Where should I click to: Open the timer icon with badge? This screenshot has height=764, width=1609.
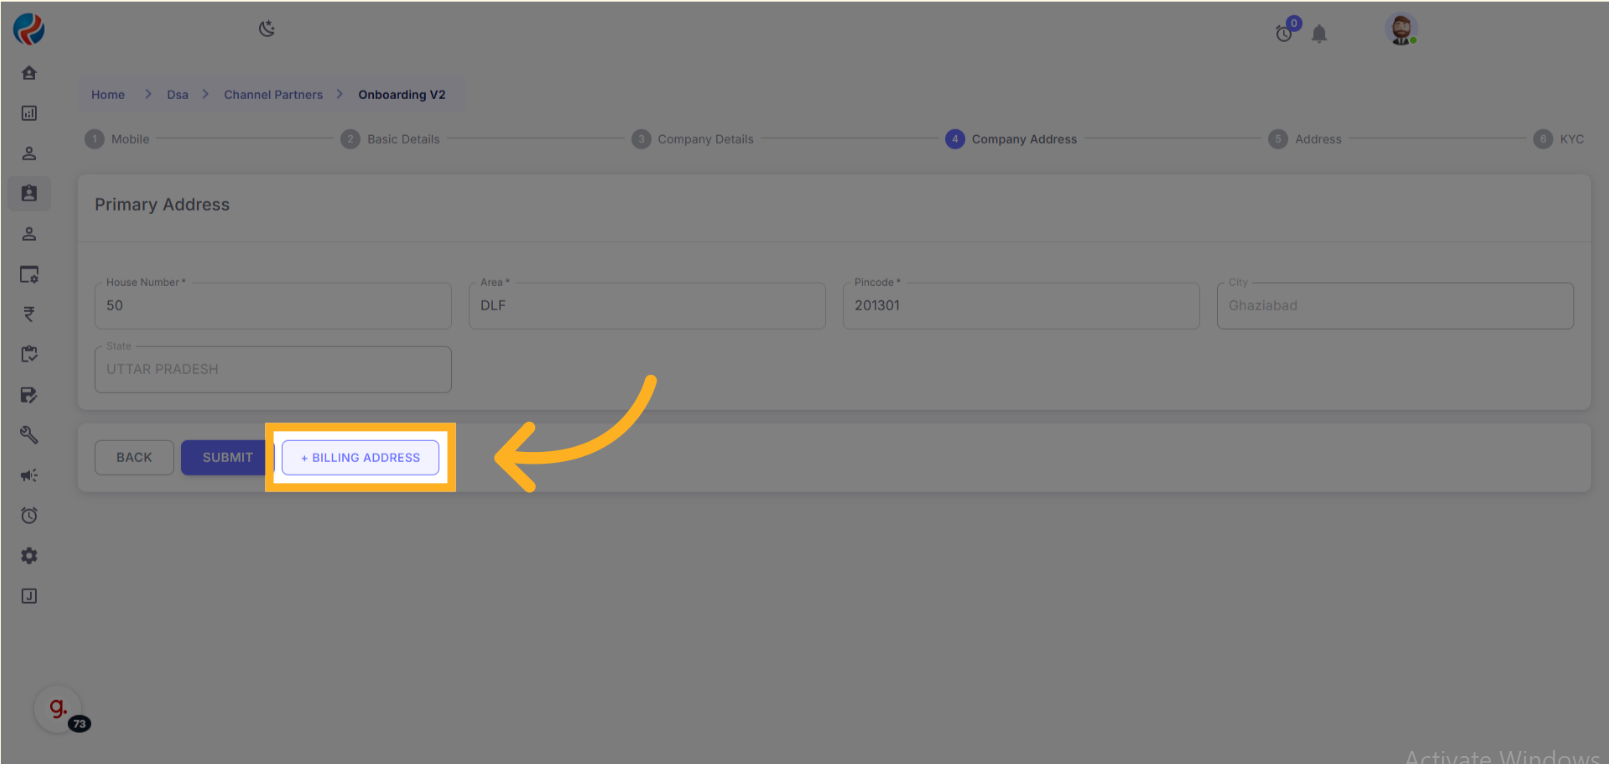point(1285,33)
